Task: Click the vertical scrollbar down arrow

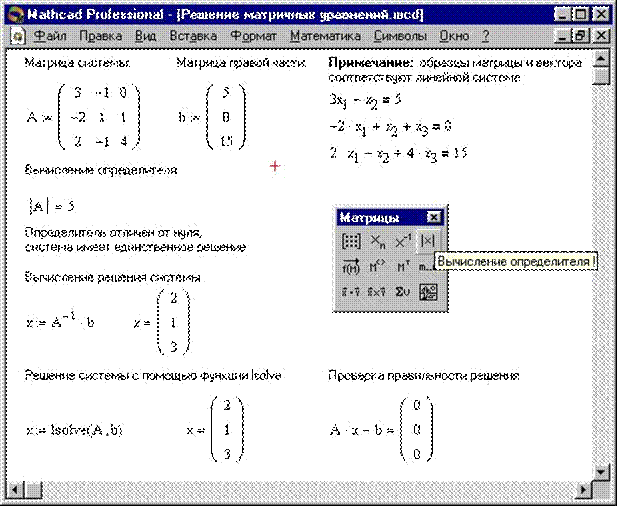Action: (x=600, y=471)
